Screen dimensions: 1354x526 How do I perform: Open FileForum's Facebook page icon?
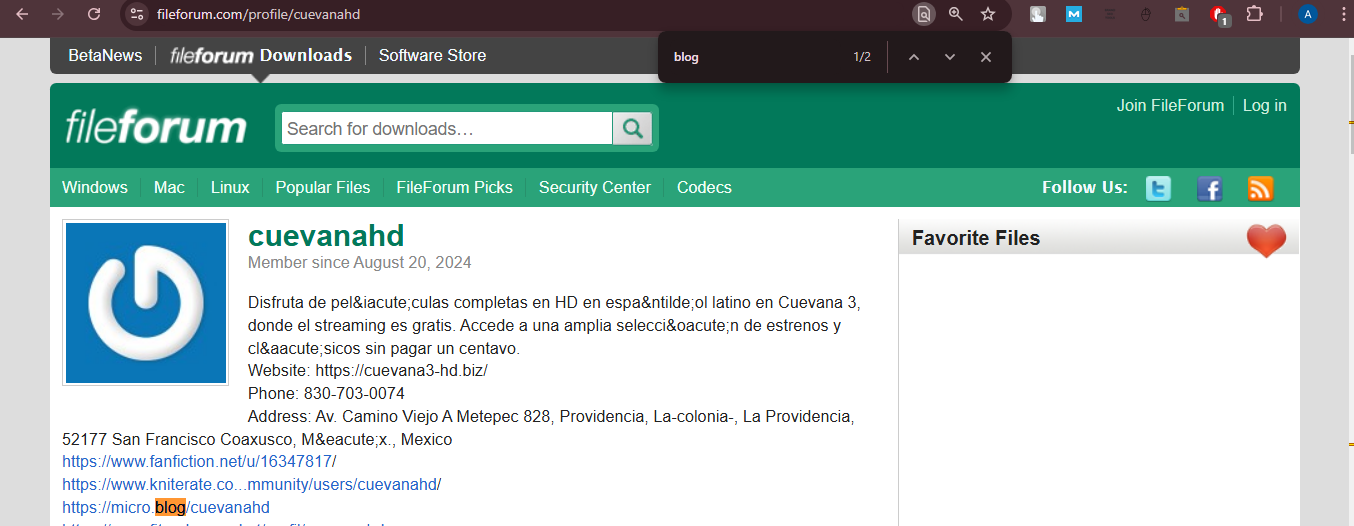click(x=1210, y=188)
